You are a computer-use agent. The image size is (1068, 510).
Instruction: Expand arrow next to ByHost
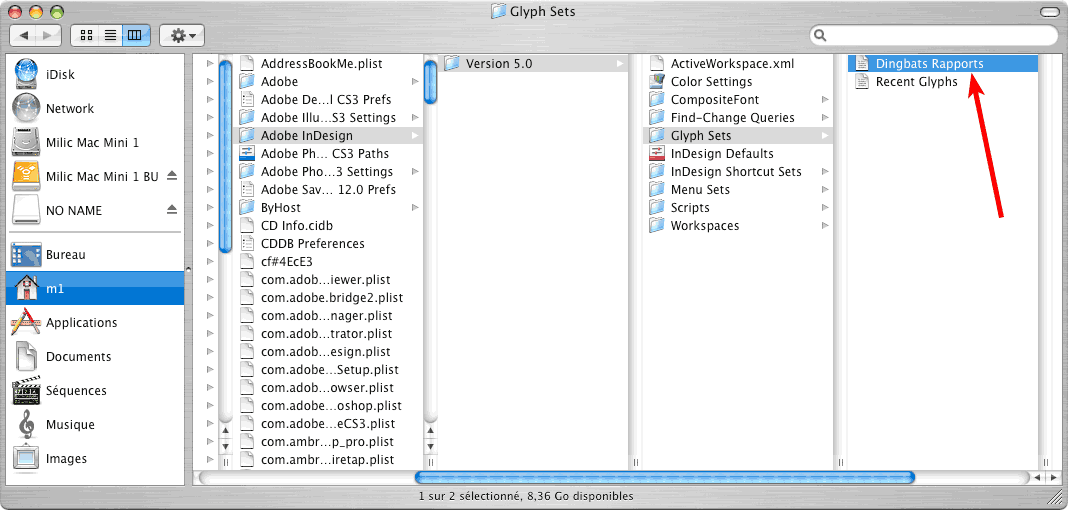pos(415,208)
